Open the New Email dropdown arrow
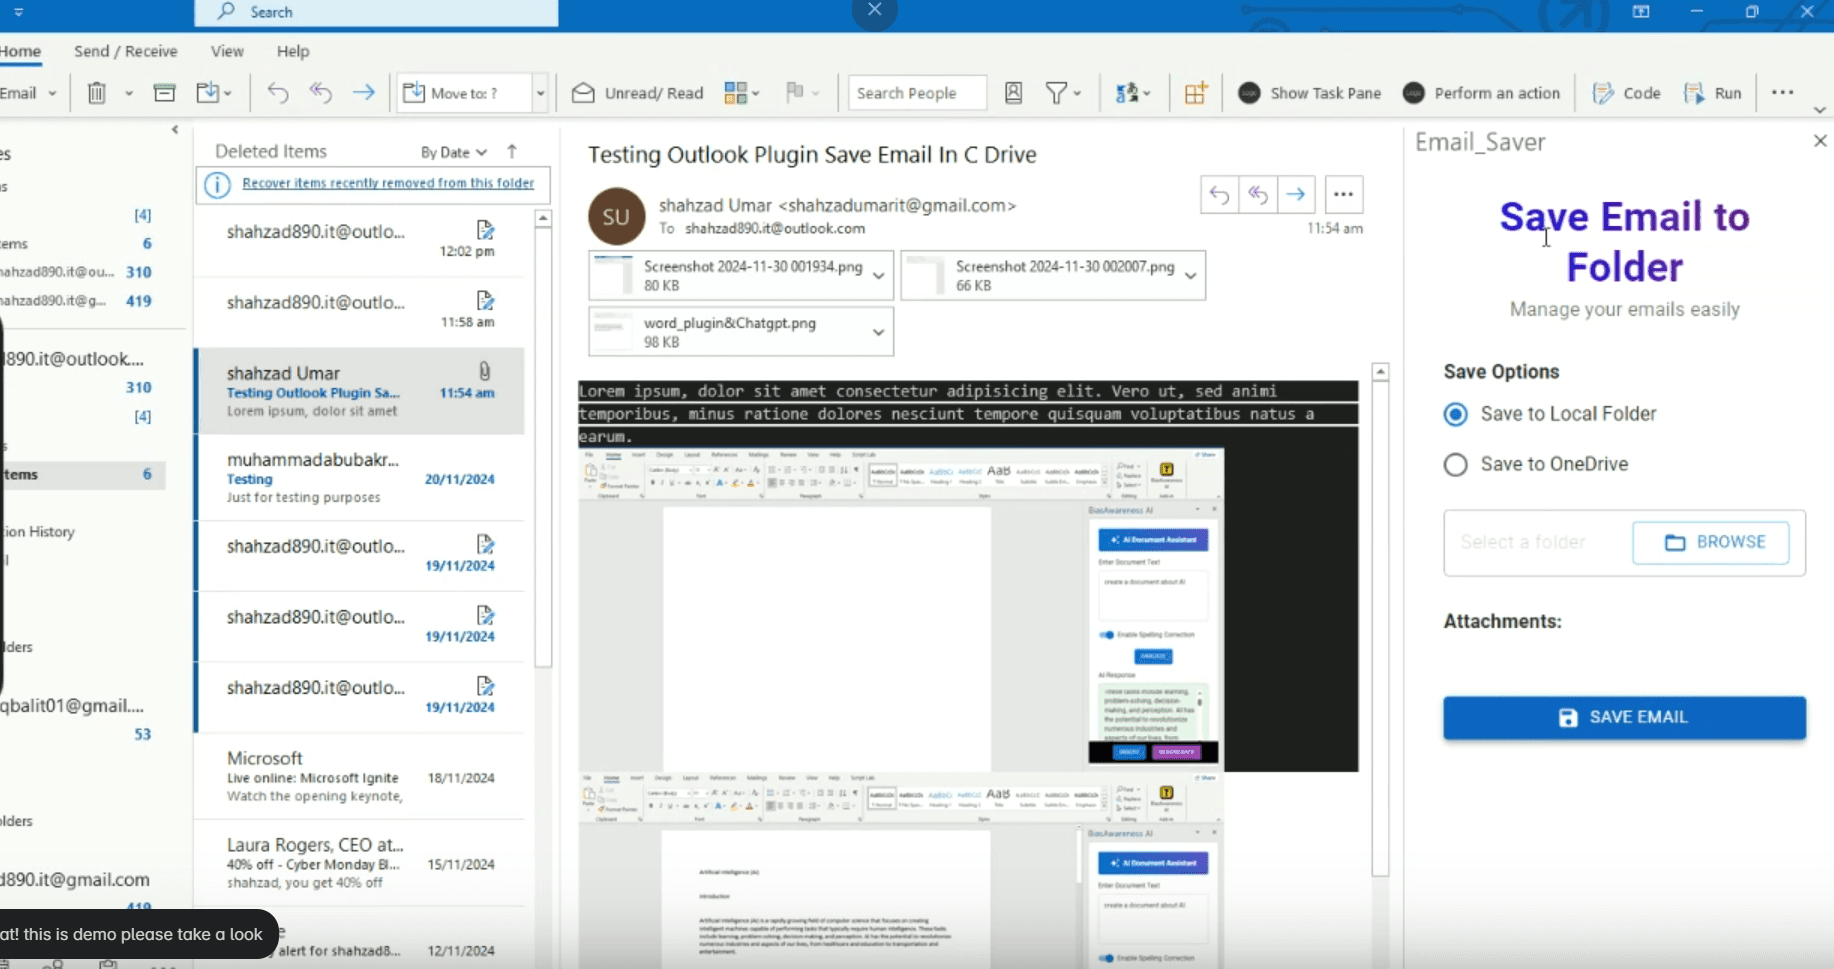Screen dimensions: 1834x969 [x=53, y=93]
